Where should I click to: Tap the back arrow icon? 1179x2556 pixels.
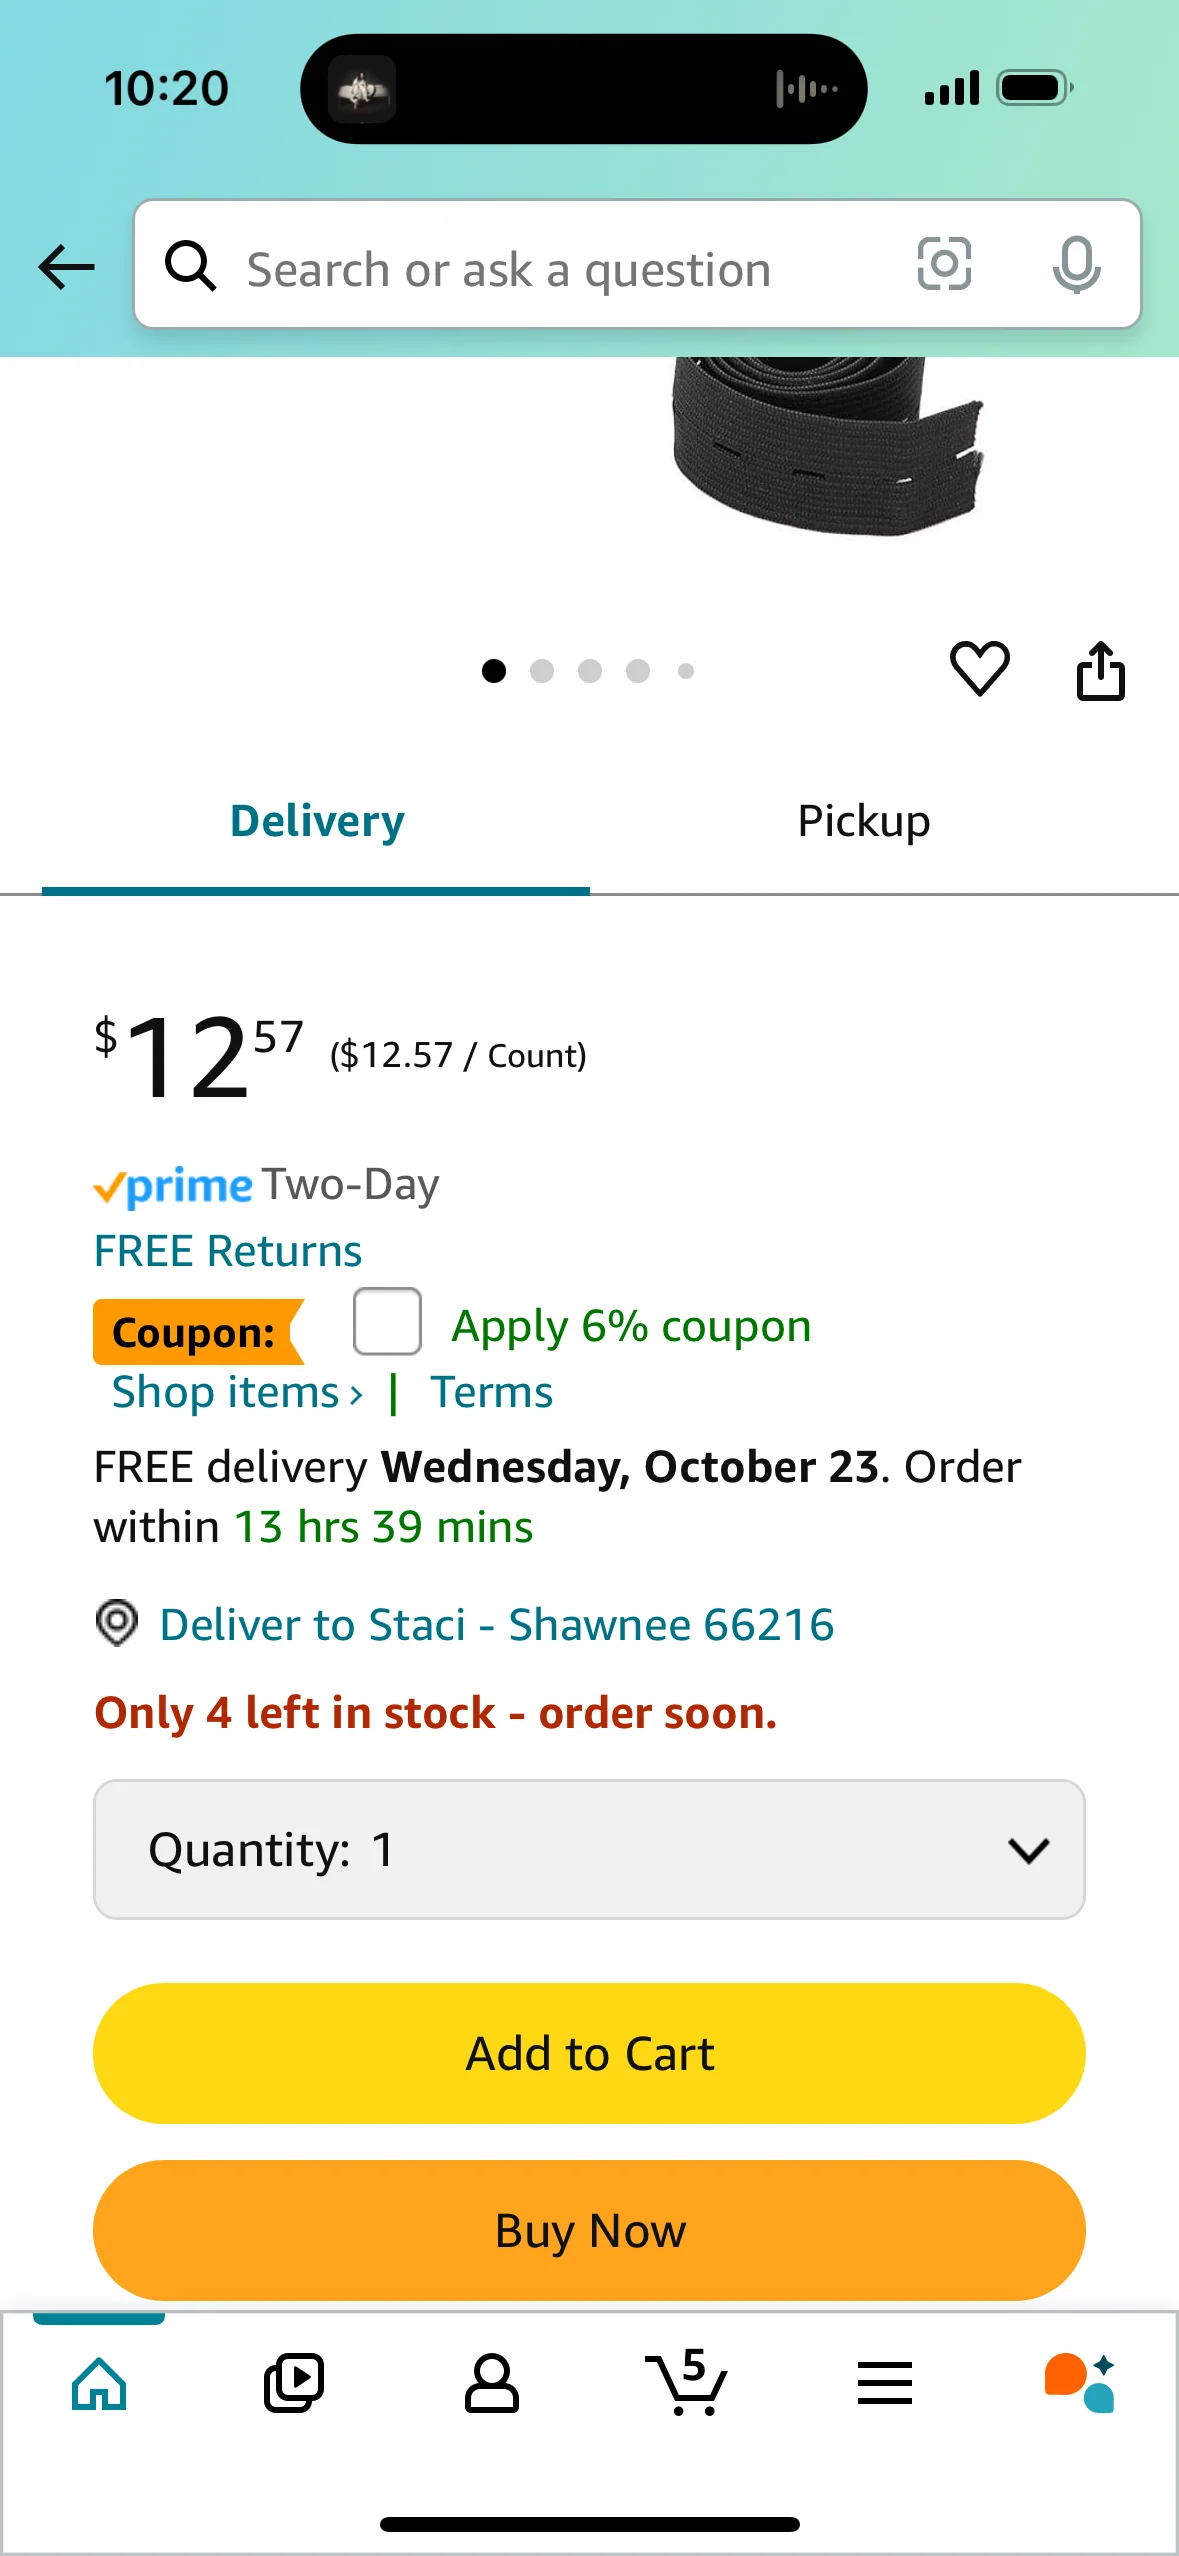[66, 268]
